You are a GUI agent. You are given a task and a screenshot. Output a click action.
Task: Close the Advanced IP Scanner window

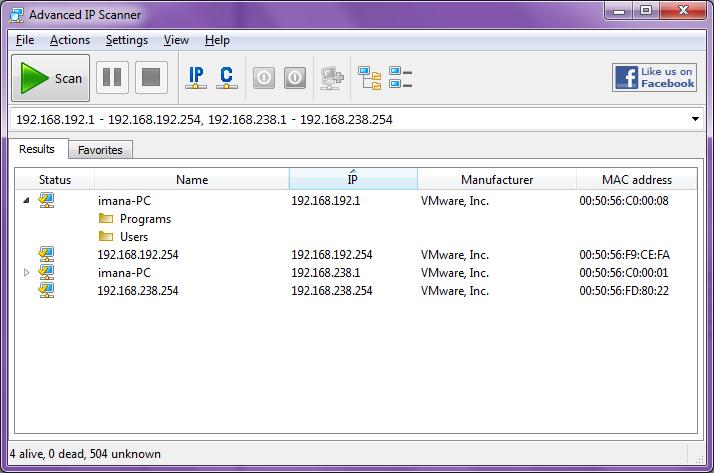(683, 11)
